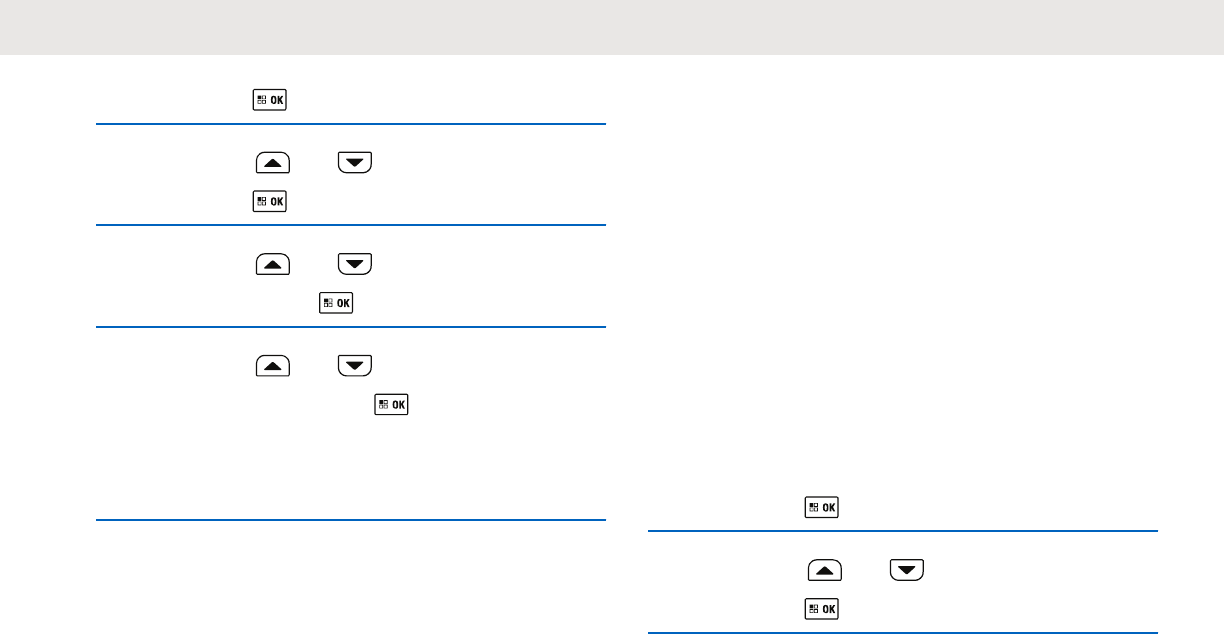
Task: Click second blue divider line in left column
Action: pyautogui.click(x=351, y=225)
